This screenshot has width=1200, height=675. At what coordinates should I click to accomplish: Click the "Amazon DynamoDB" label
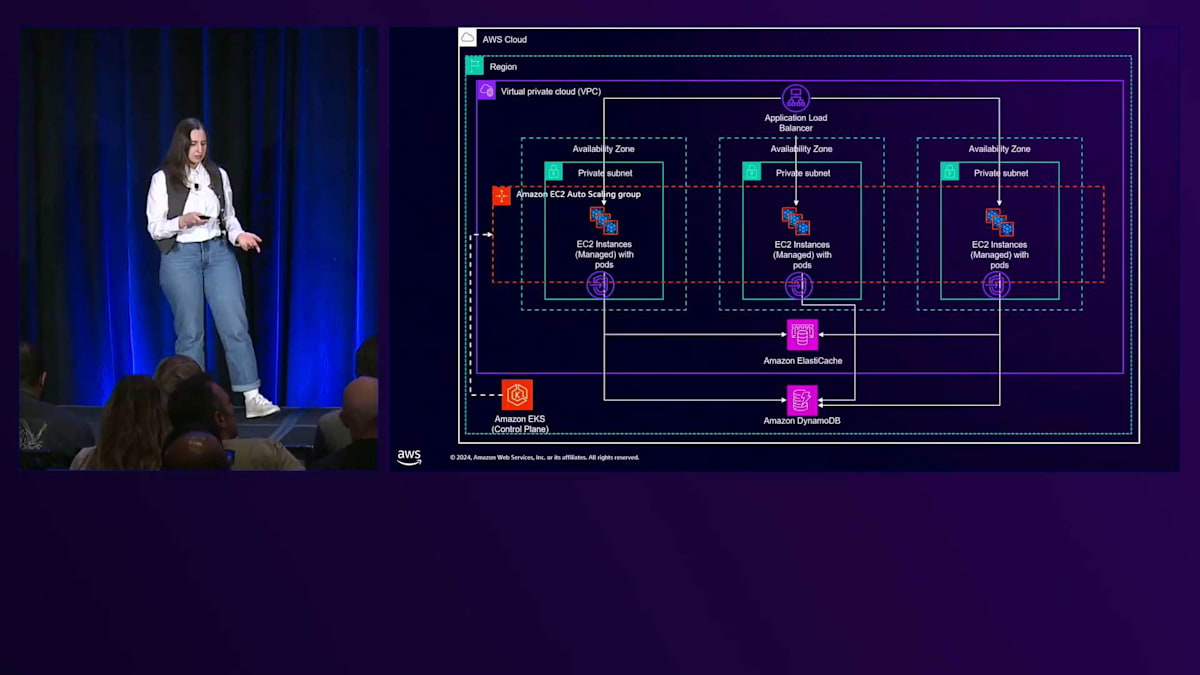[802, 422]
